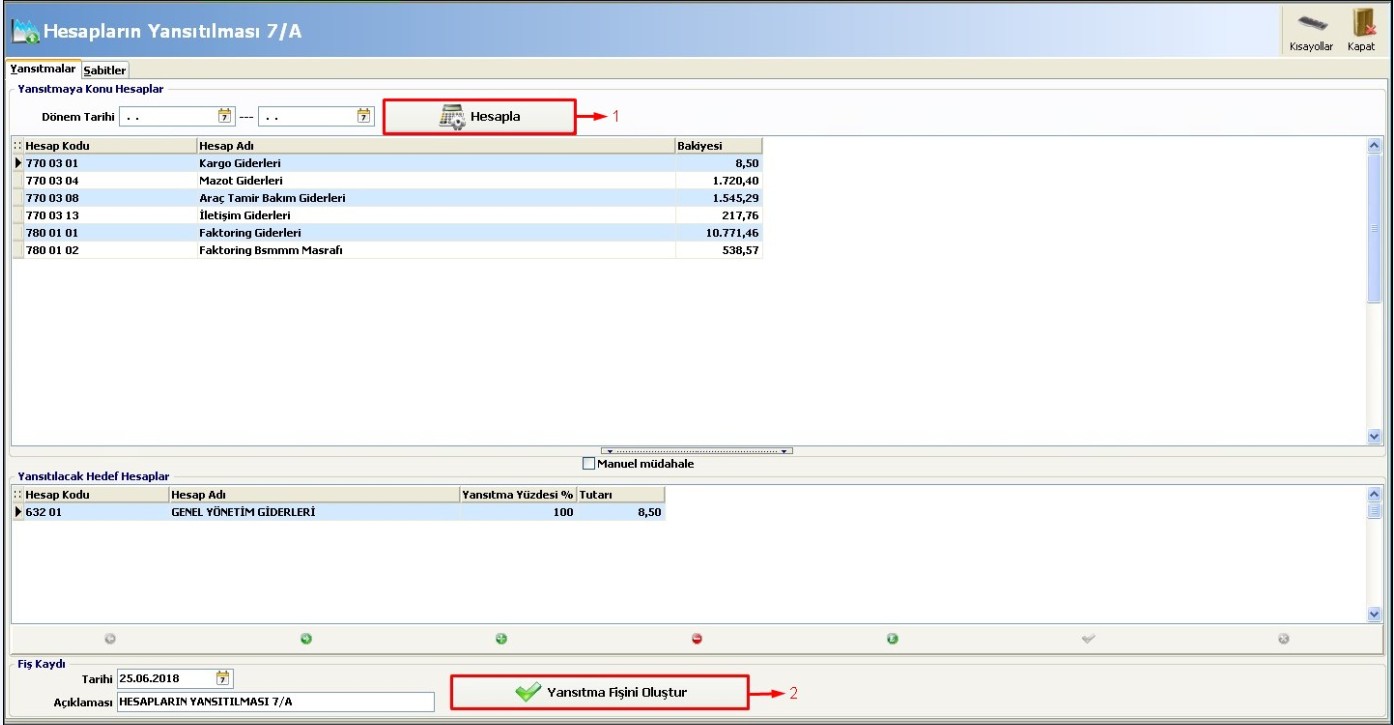The image size is (1394, 725).
Task: Click the Tutarı column header
Action: 621,495
